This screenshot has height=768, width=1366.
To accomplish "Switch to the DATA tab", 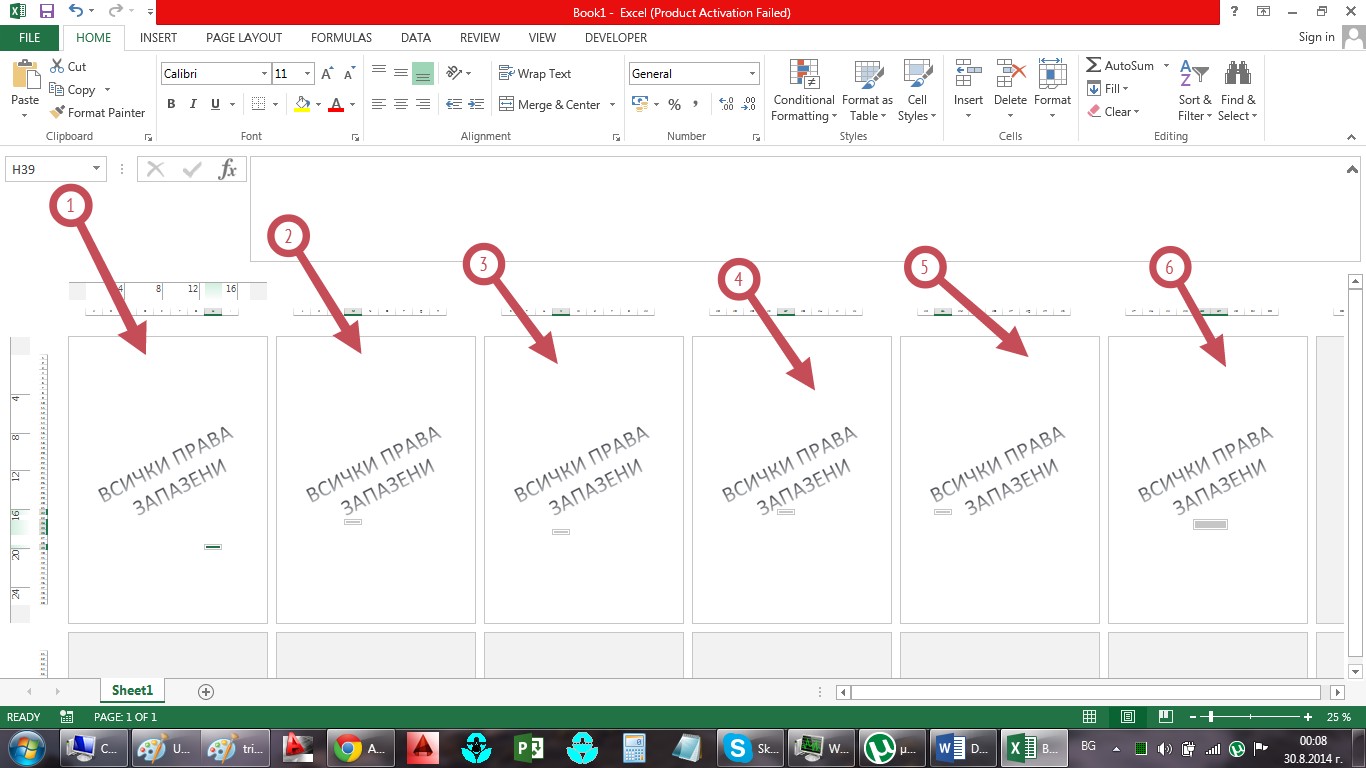I will pos(416,37).
